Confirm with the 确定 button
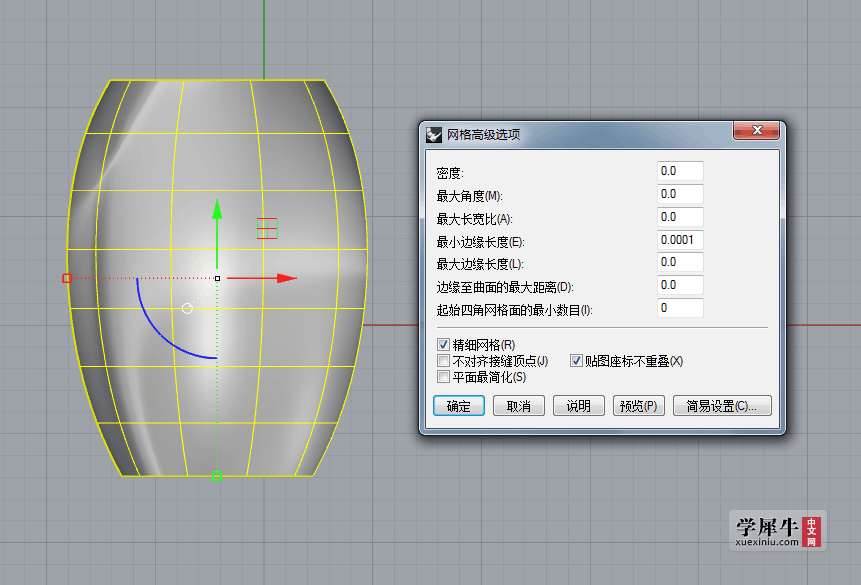This screenshot has width=861, height=585. pos(459,406)
